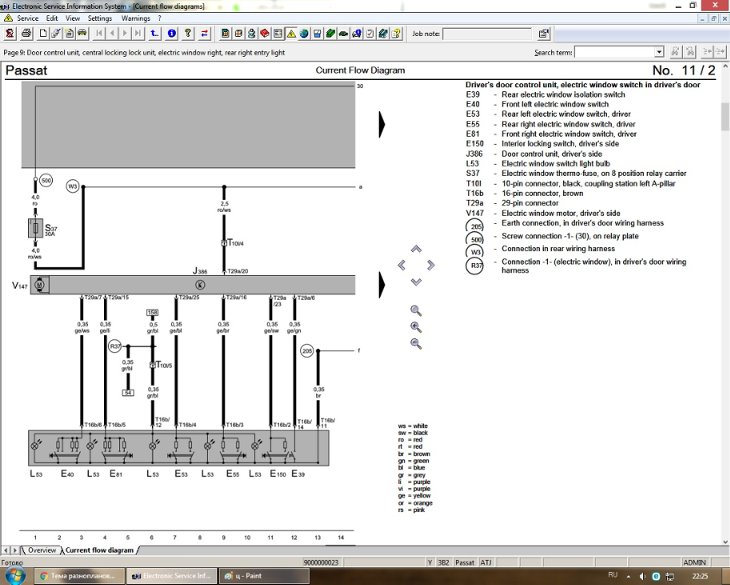The height and width of the screenshot is (585, 730).
Task: Open the ? help menu
Action: [x=159, y=18]
